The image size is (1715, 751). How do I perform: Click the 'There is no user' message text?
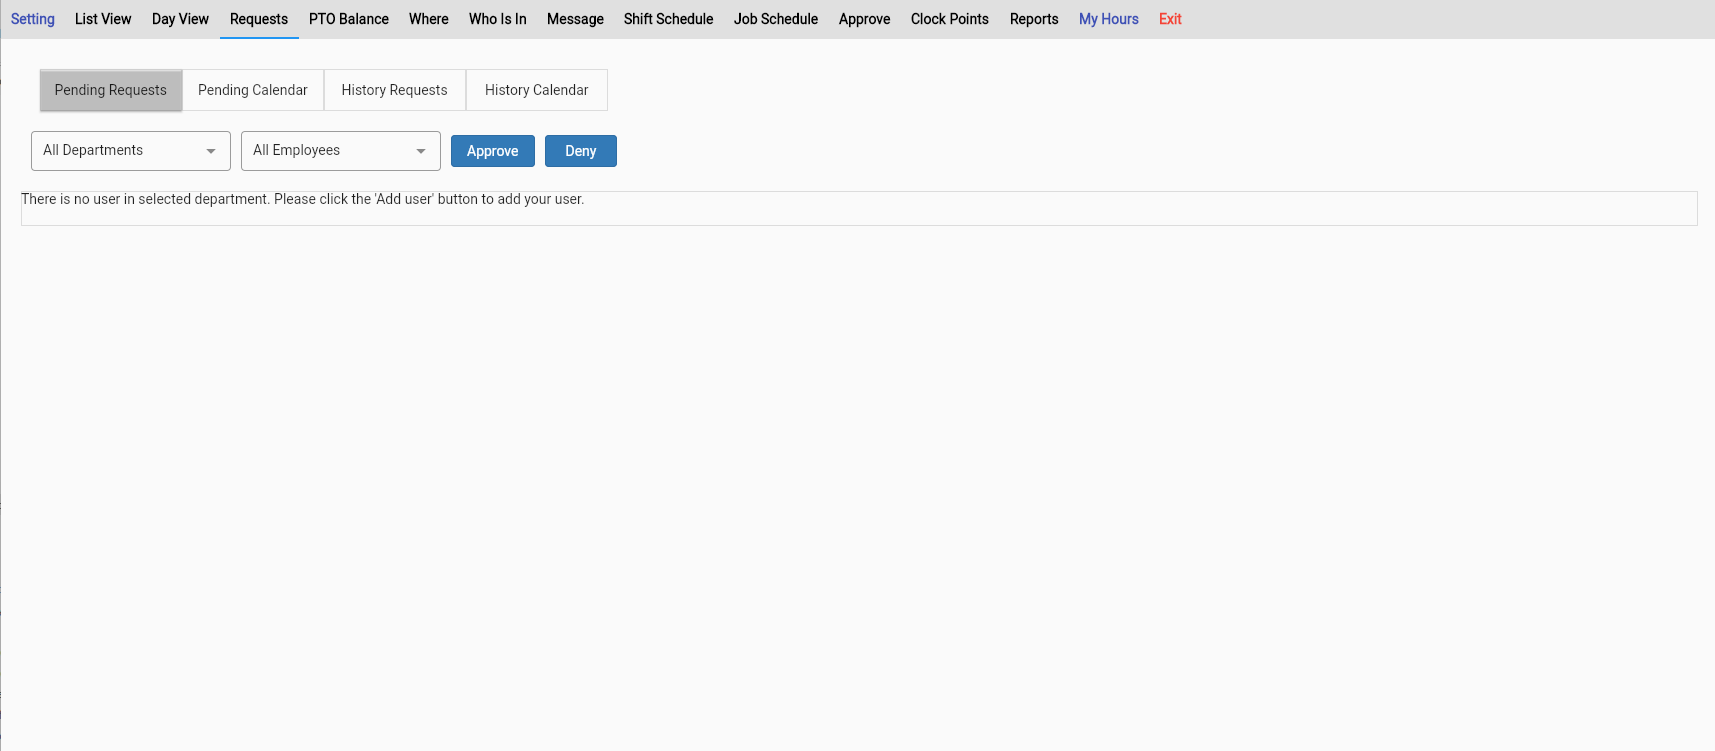click(303, 199)
